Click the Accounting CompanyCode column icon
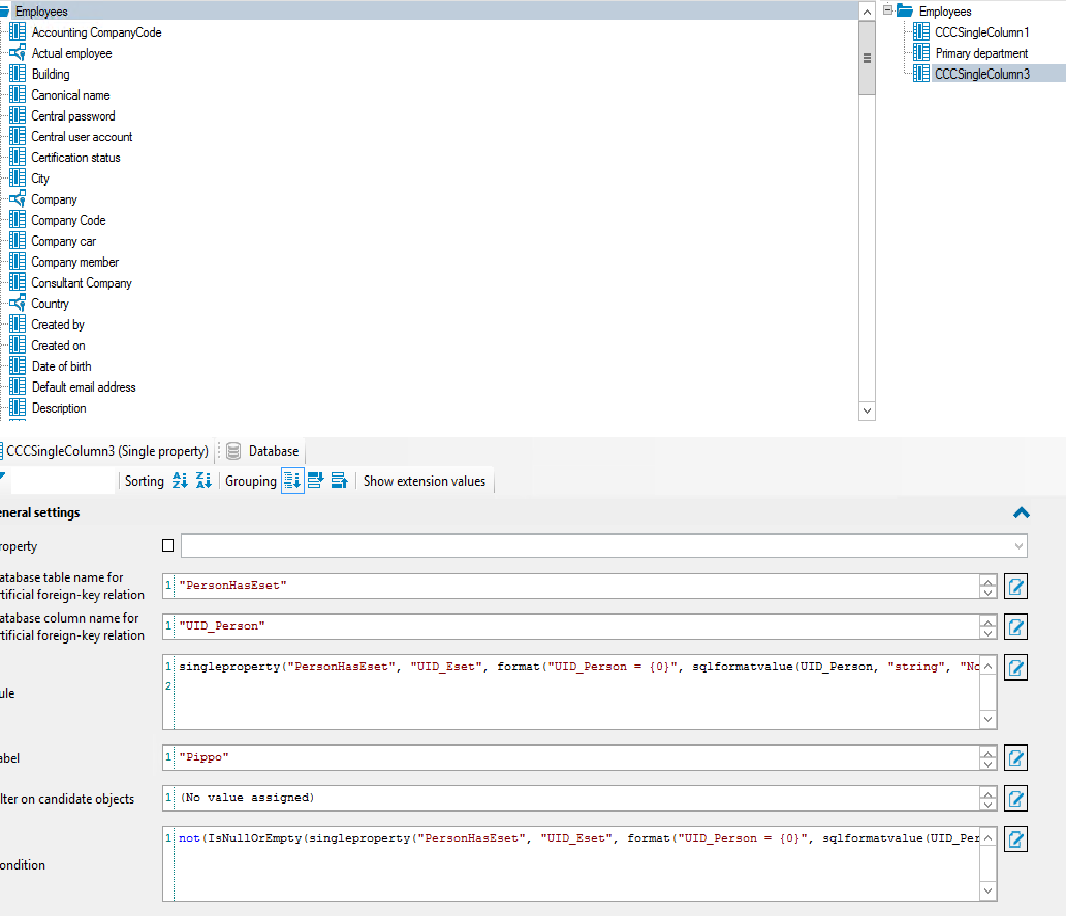This screenshot has height=916, width=1066. pos(18,32)
